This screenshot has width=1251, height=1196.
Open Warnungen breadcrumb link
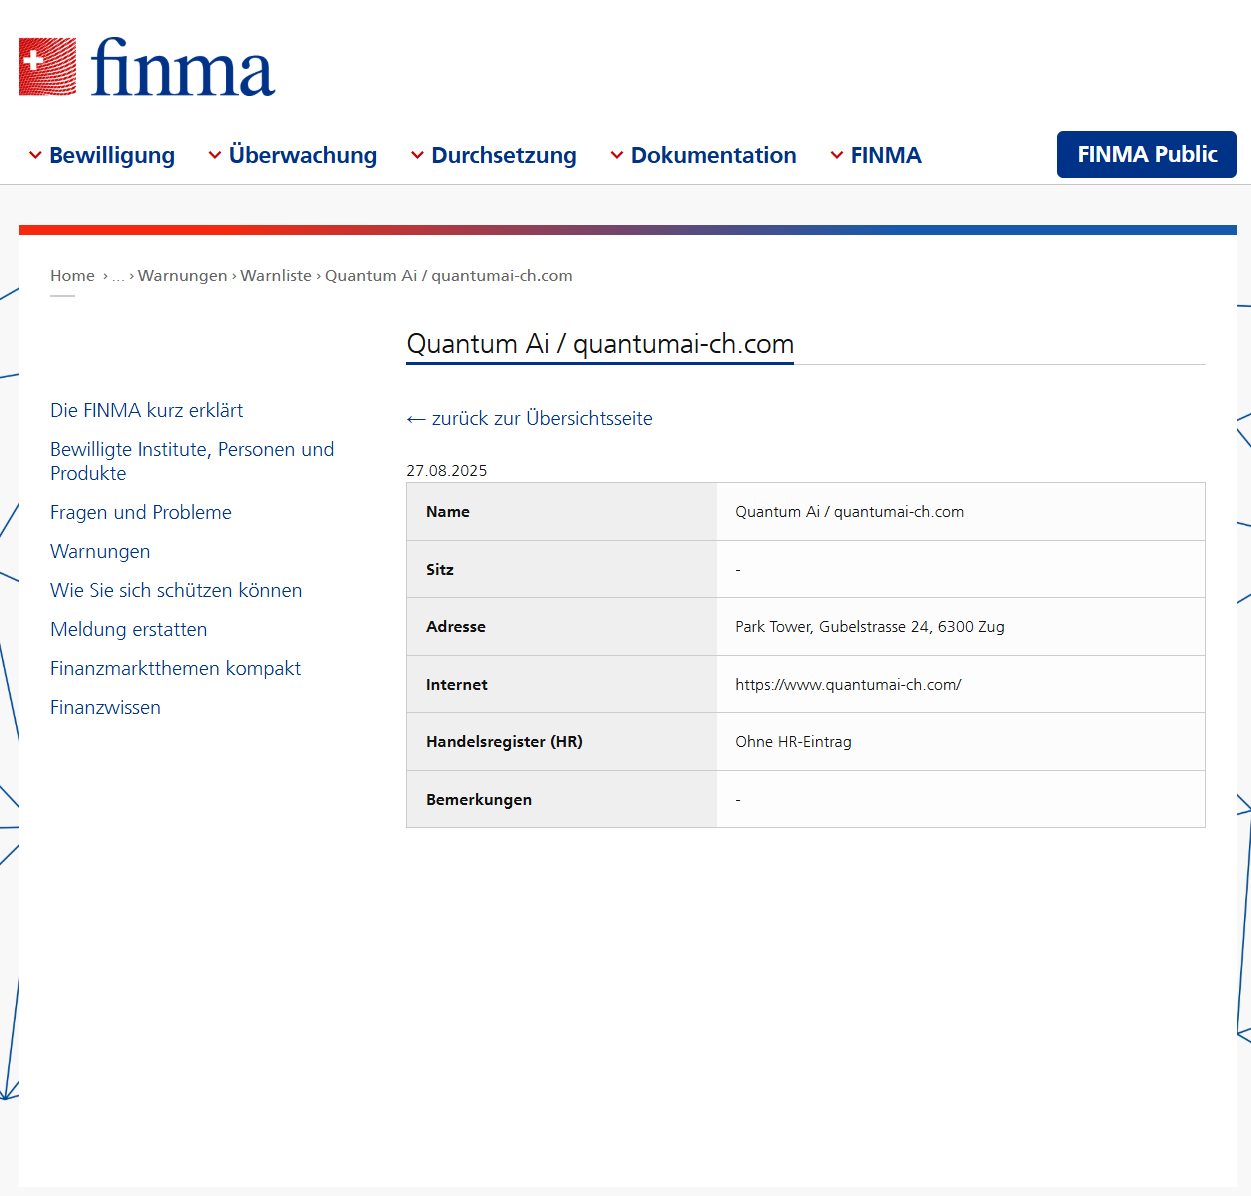pyautogui.click(x=183, y=276)
